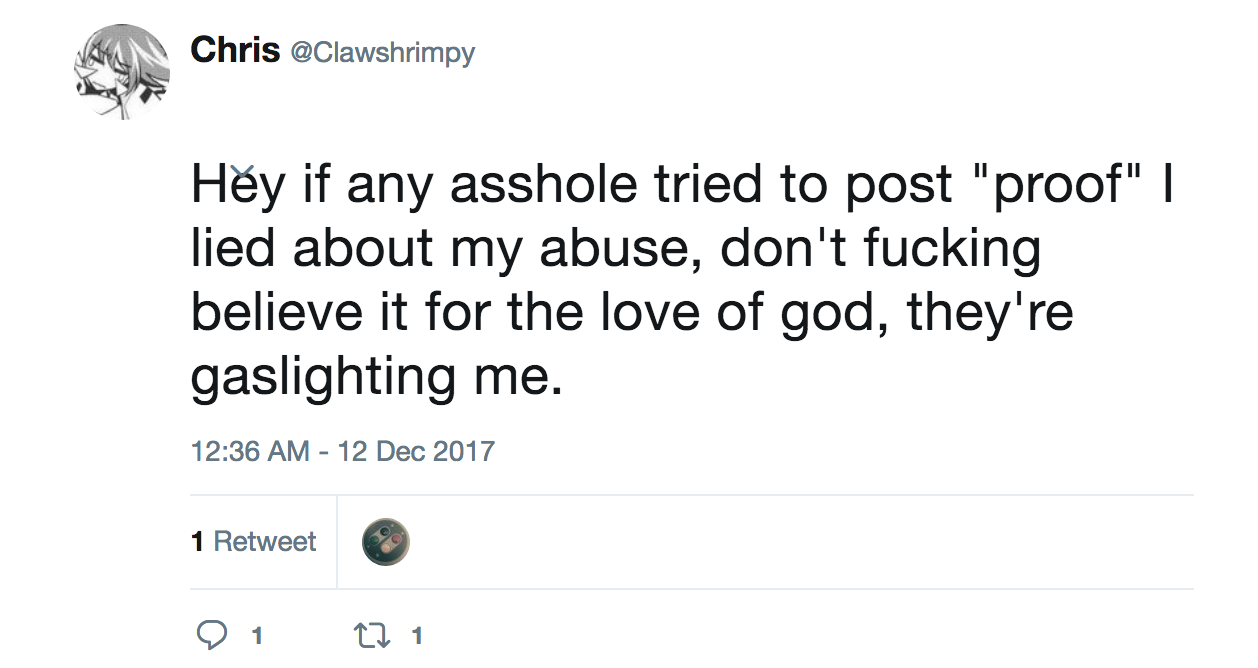Click the bold 1 before Retweet
The width and height of the screenshot is (1258, 668).
(197, 542)
